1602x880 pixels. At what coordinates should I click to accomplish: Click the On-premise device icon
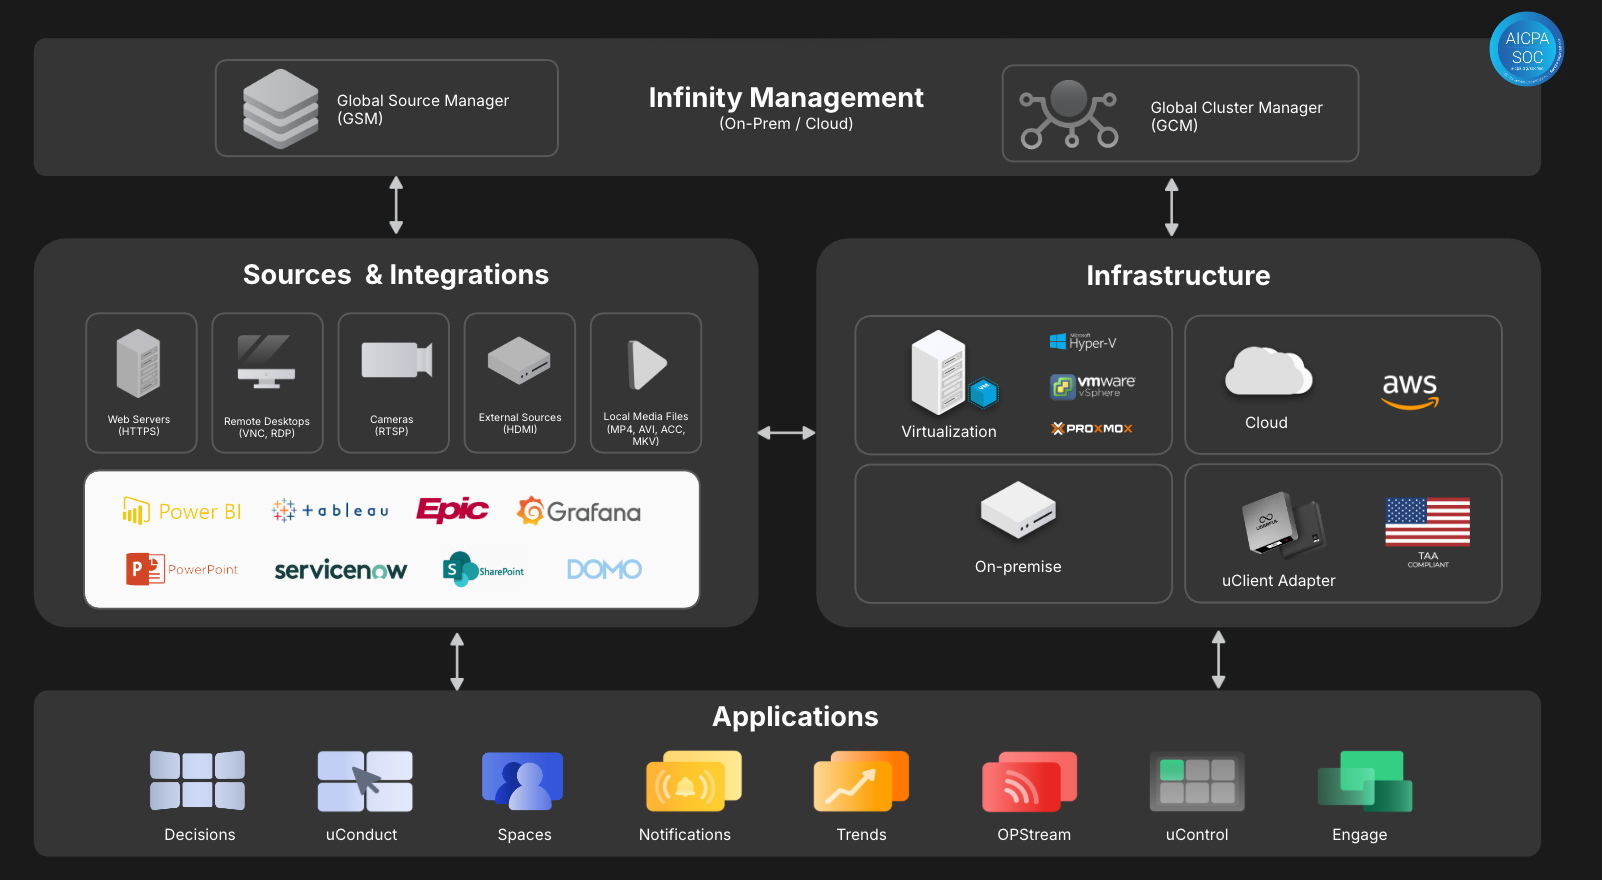pos(1018,510)
